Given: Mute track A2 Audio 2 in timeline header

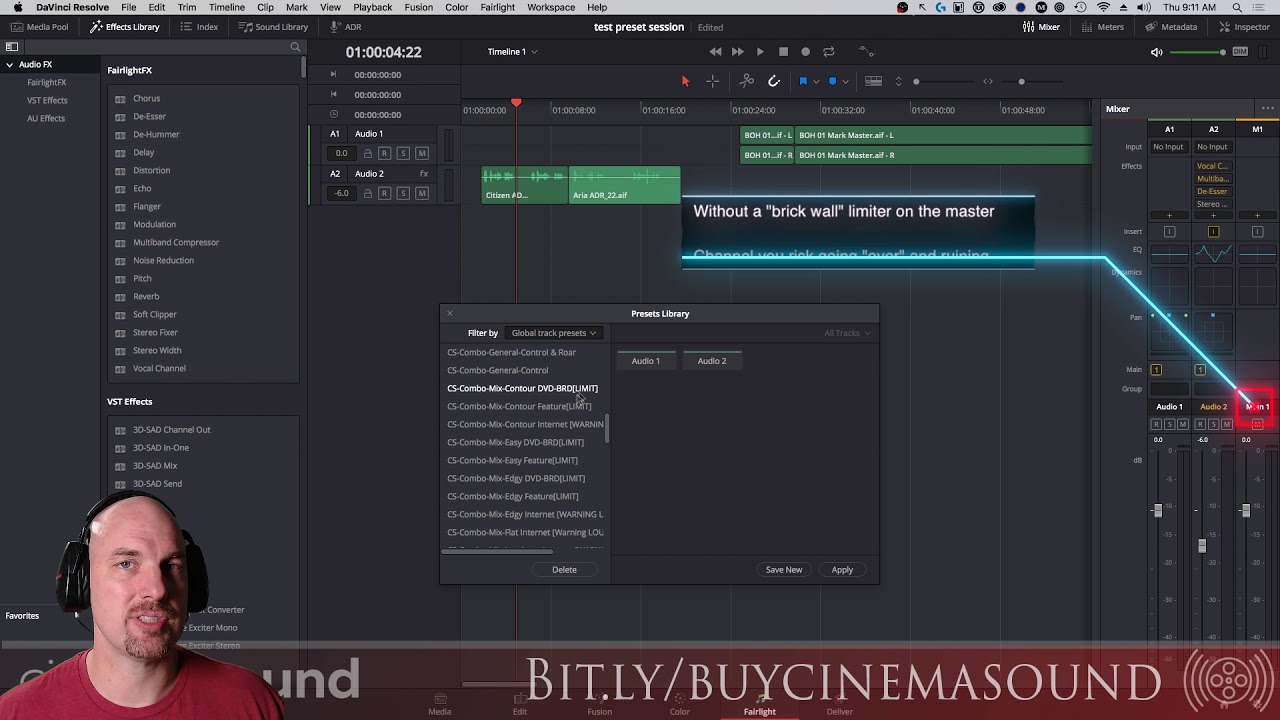Looking at the screenshot, I should [x=422, y=193].
